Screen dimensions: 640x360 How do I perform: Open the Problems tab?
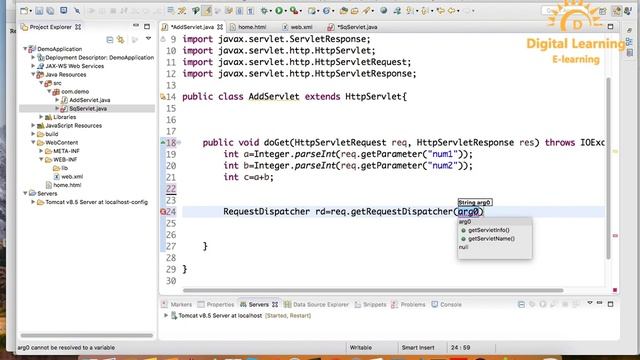pos(409,304)
